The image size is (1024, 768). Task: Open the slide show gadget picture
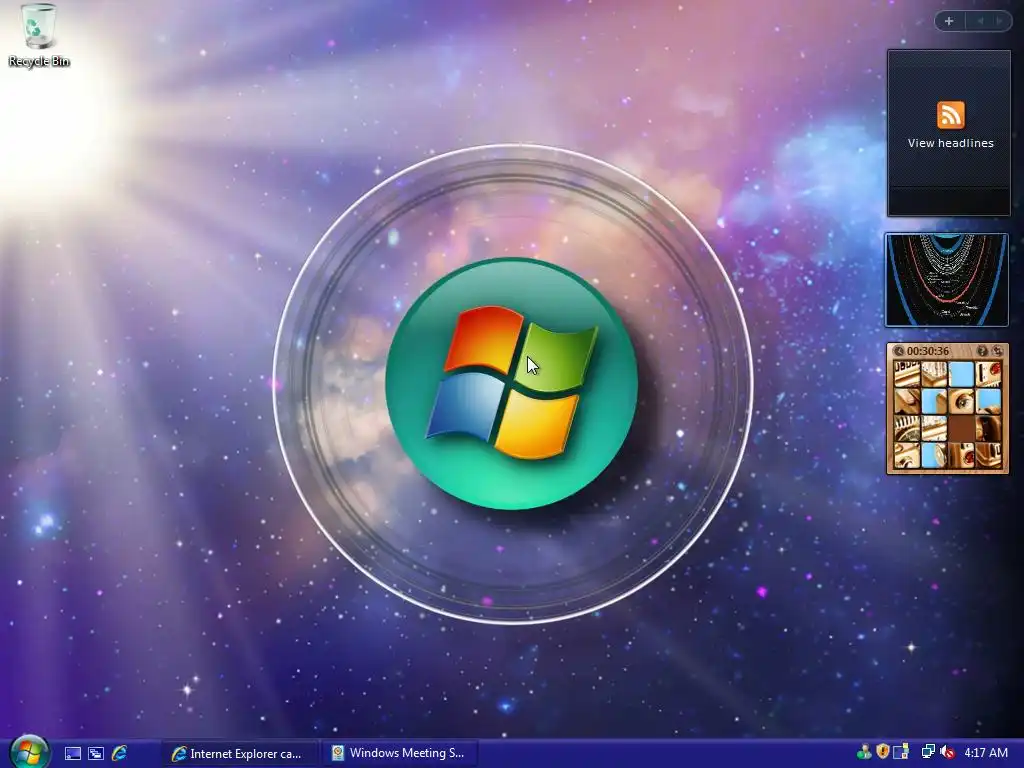point(946,280)
